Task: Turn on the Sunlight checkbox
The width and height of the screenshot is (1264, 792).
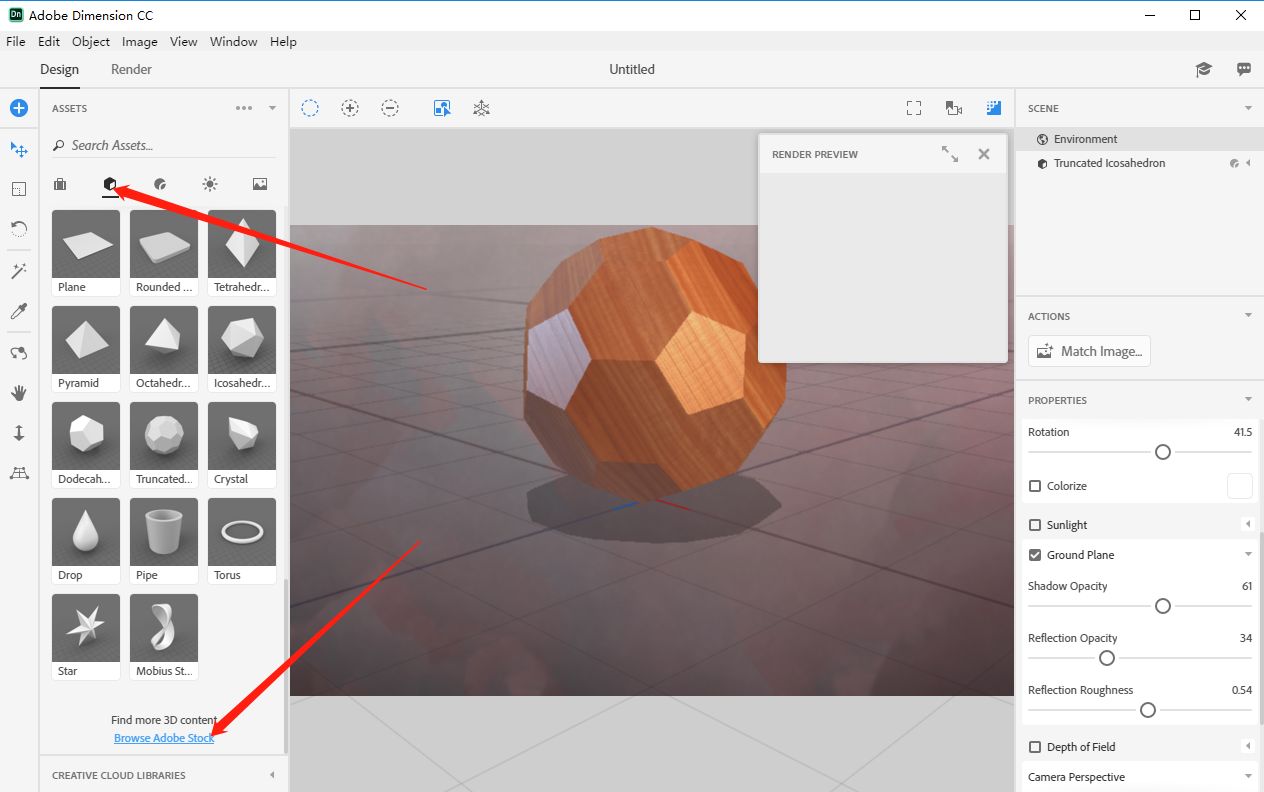Action: (1035, 525)
